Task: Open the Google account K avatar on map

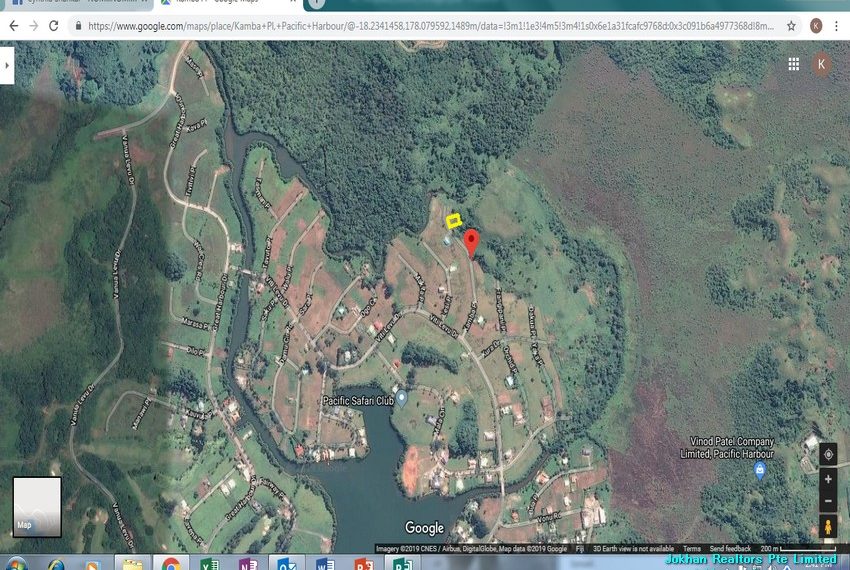Action: click(821, 64)
